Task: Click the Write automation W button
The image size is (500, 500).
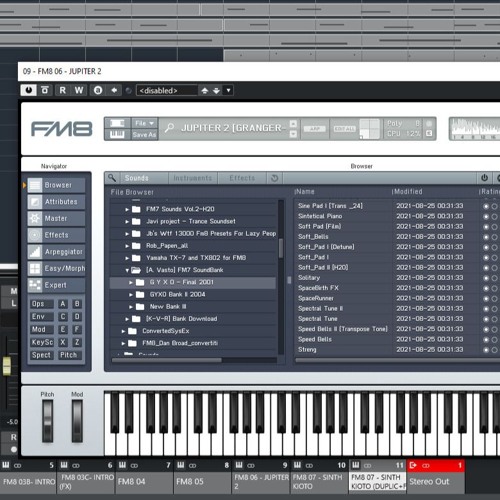Action: point(79,90)
